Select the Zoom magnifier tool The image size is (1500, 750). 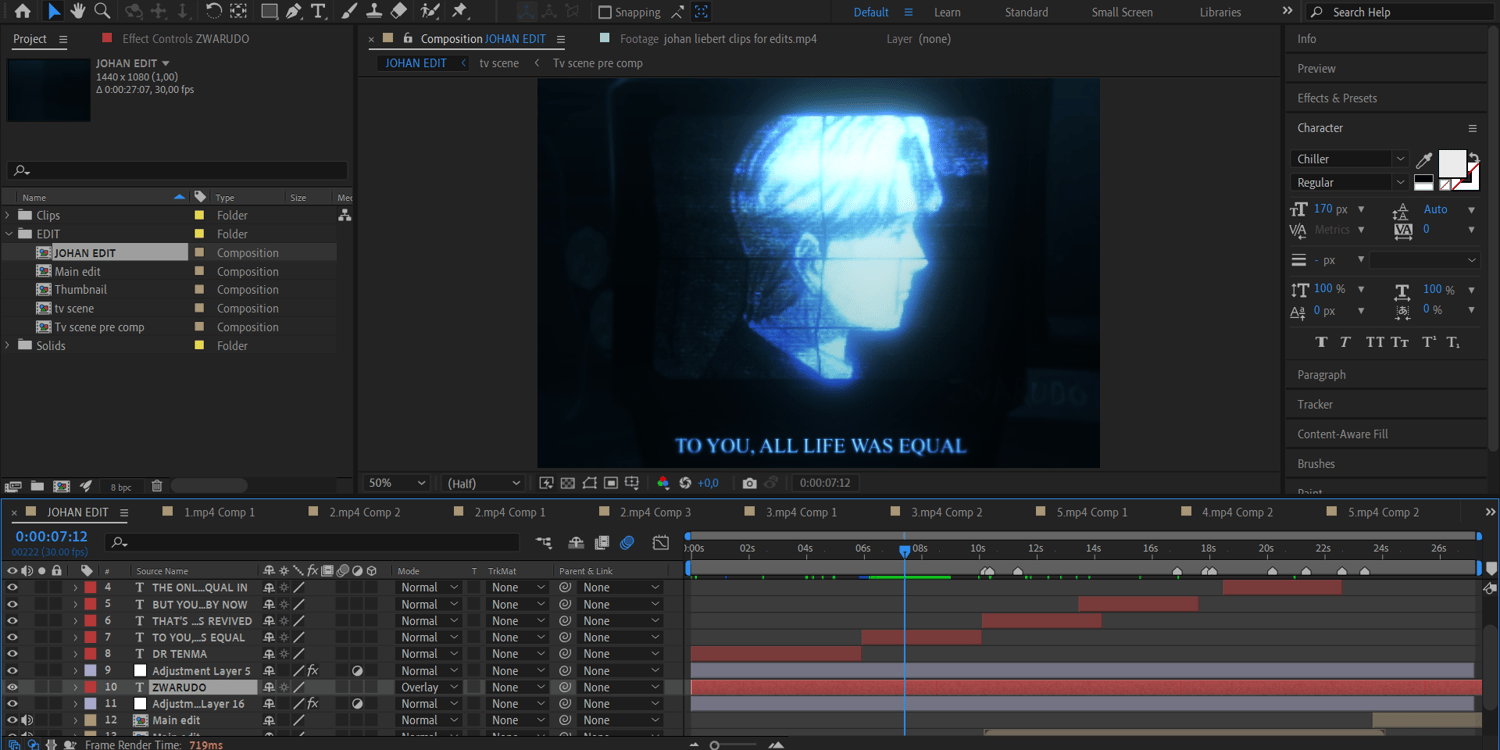102,11
